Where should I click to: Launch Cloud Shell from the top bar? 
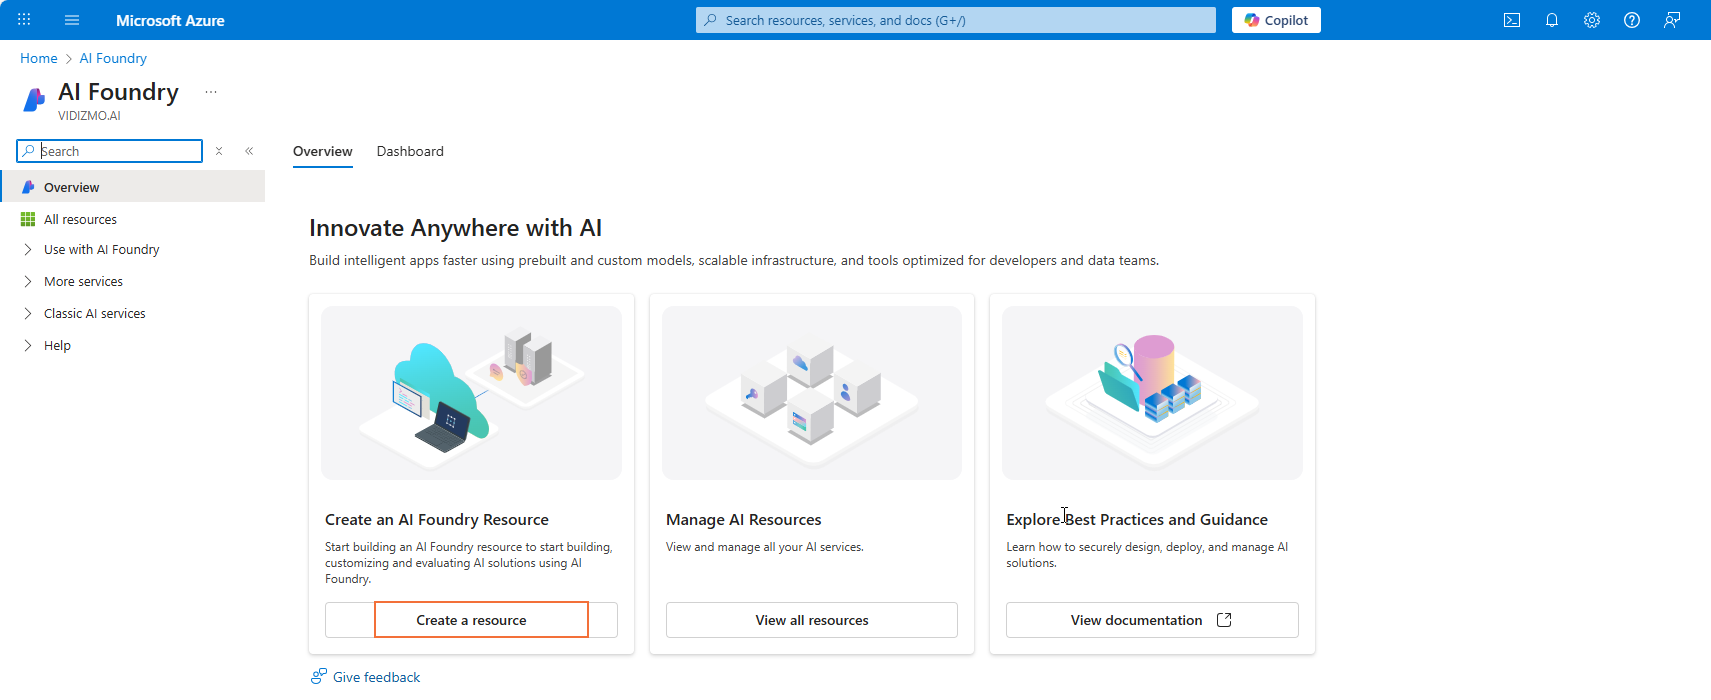(x=1512, y=20)
